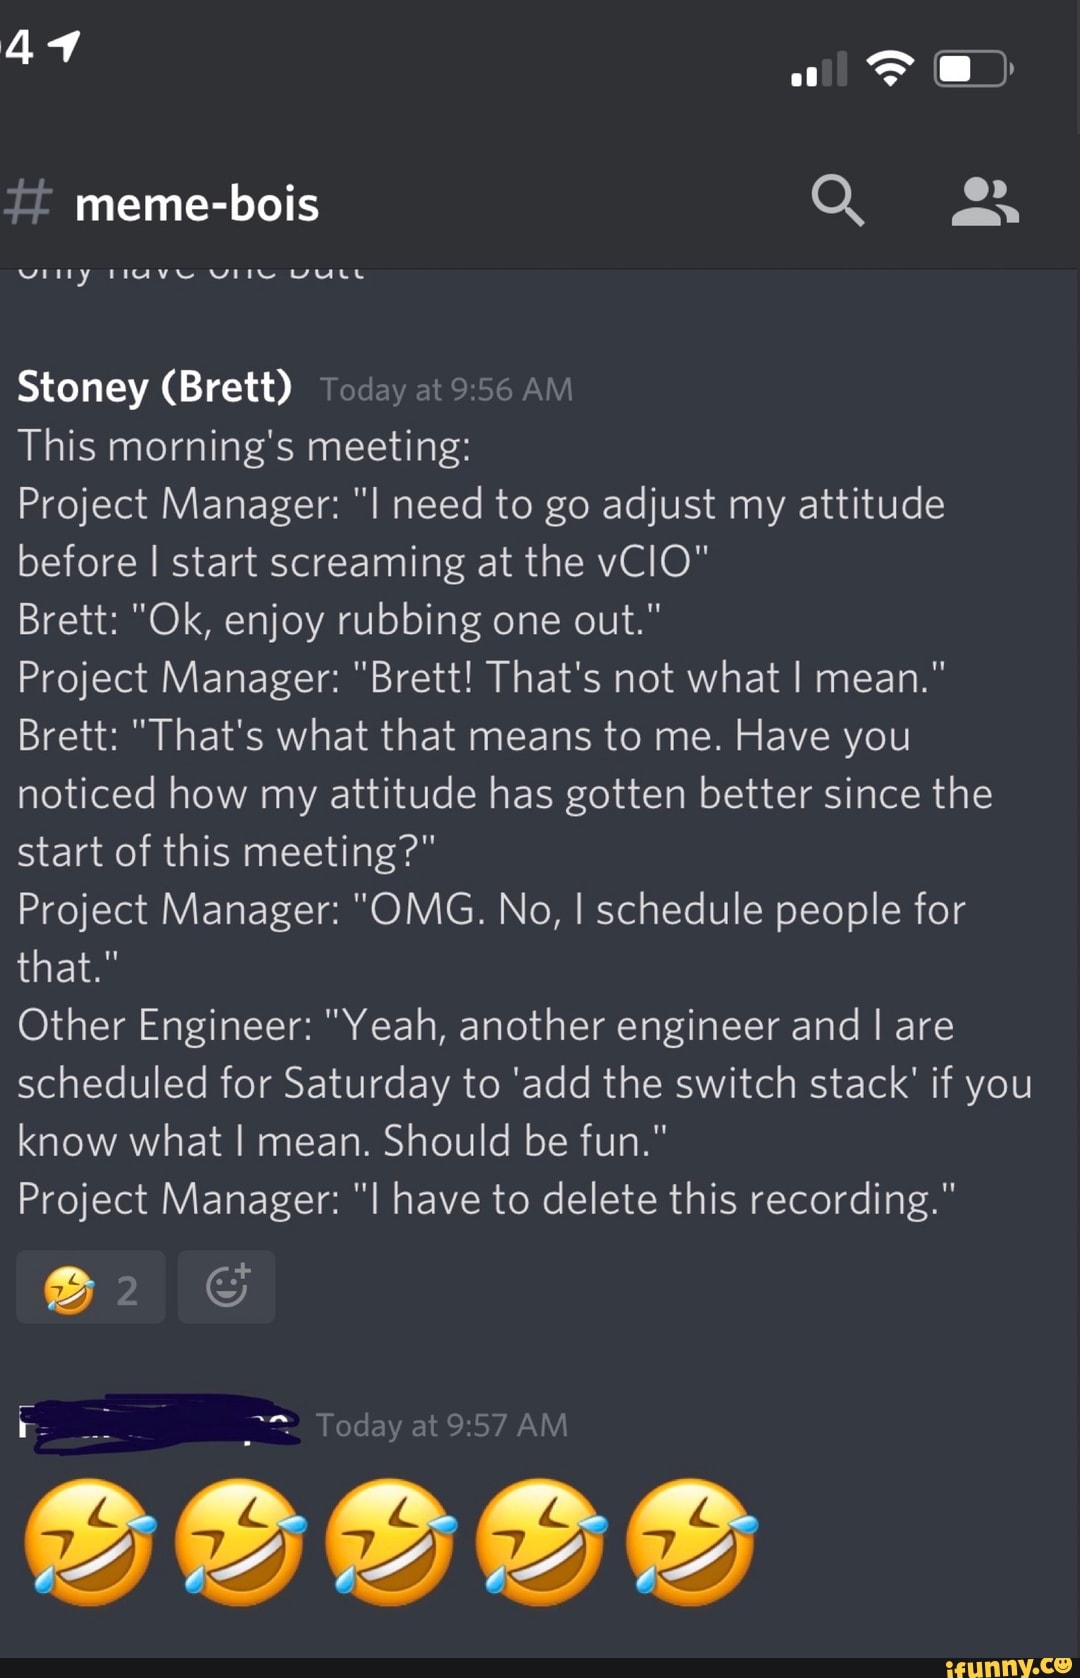
Task: Expand Stoney (Brett)'s profile popup
Action: pyautogui.click(x=153, y=387)
